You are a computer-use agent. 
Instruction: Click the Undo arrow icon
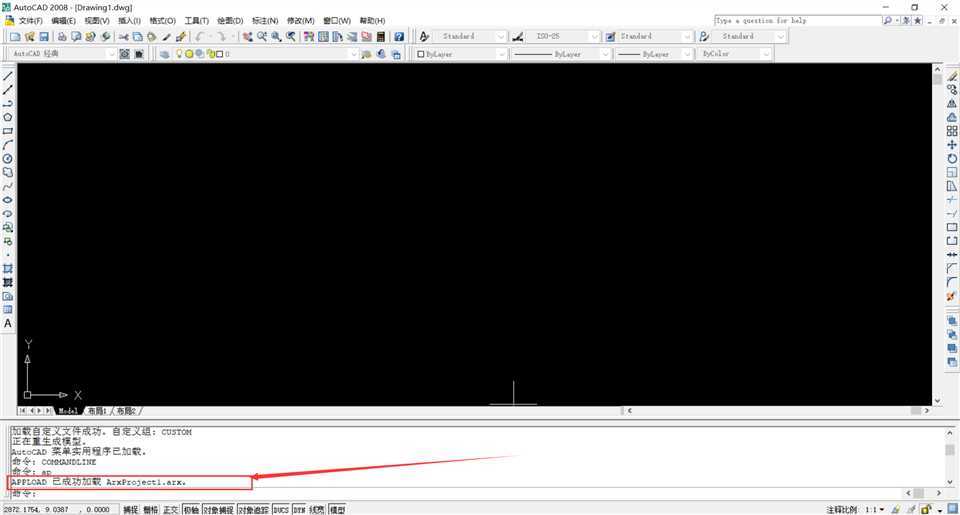(x=200, y=37)
